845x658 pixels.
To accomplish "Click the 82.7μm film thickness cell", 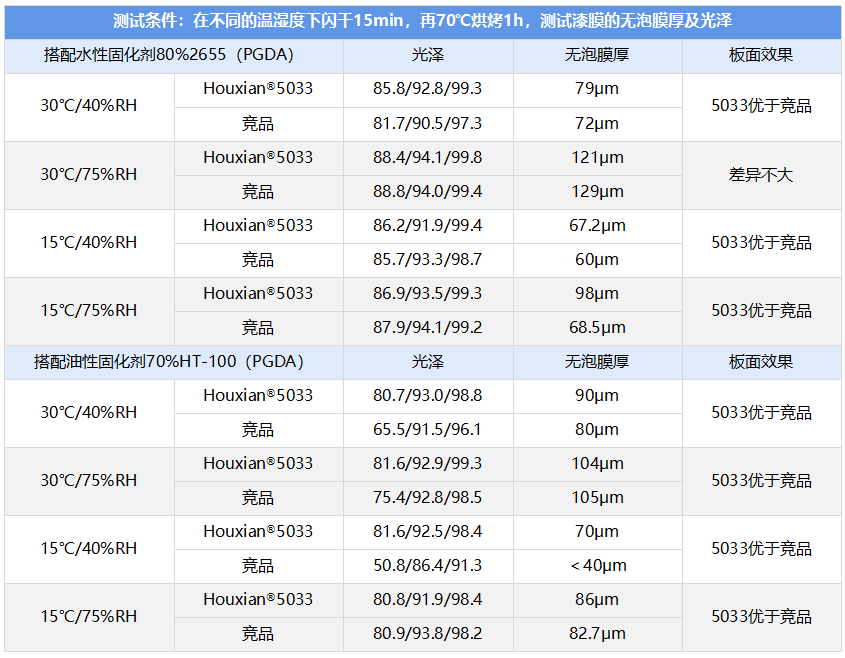I will coord(597,634).
